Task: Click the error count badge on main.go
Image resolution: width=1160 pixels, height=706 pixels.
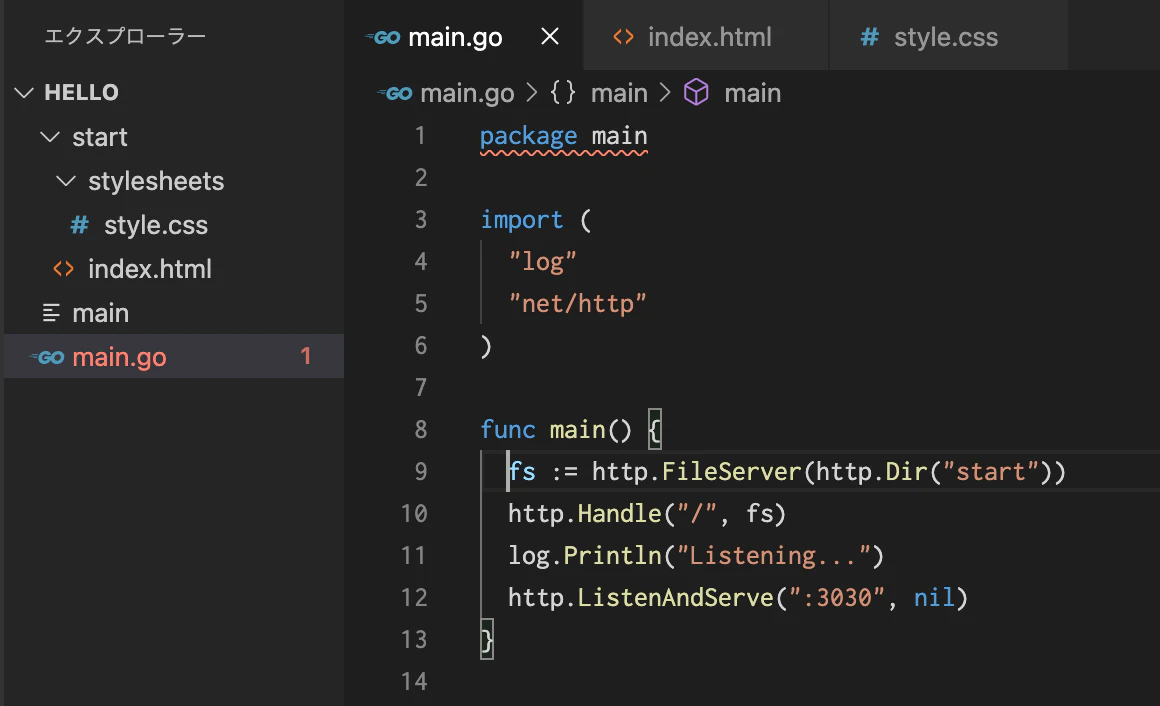Action: click(x=306, y=357)
